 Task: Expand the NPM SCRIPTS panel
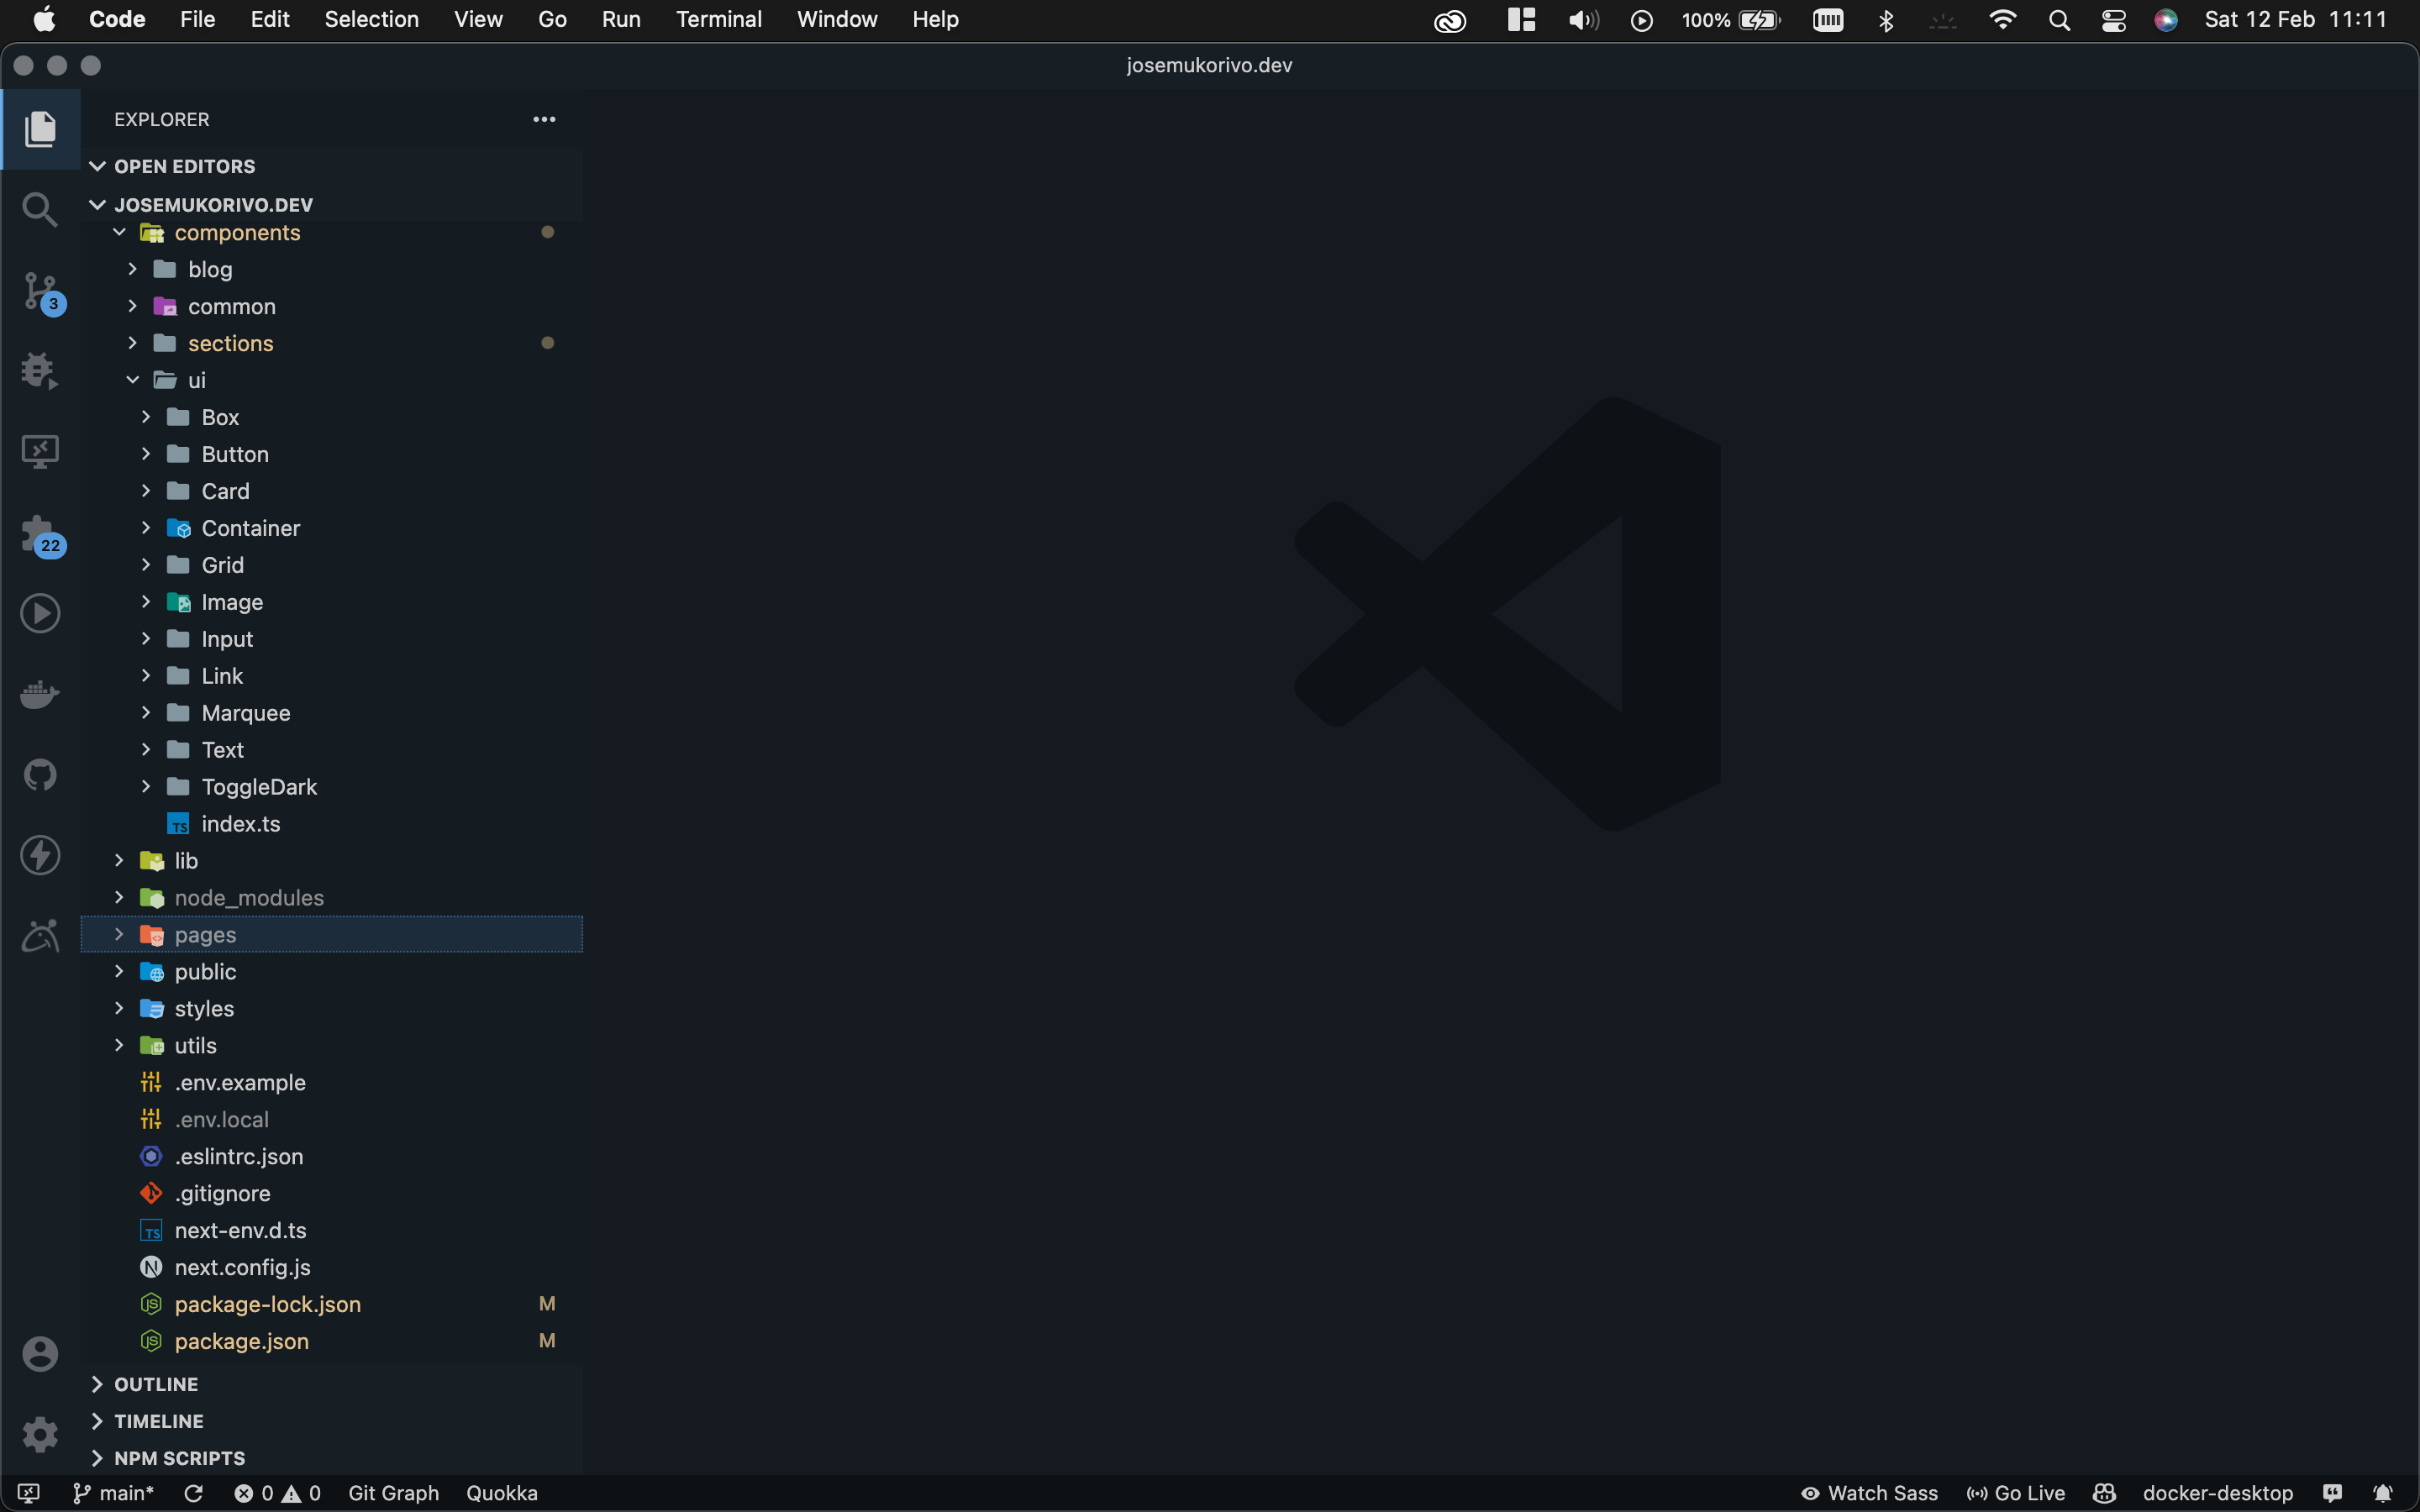179,1458
